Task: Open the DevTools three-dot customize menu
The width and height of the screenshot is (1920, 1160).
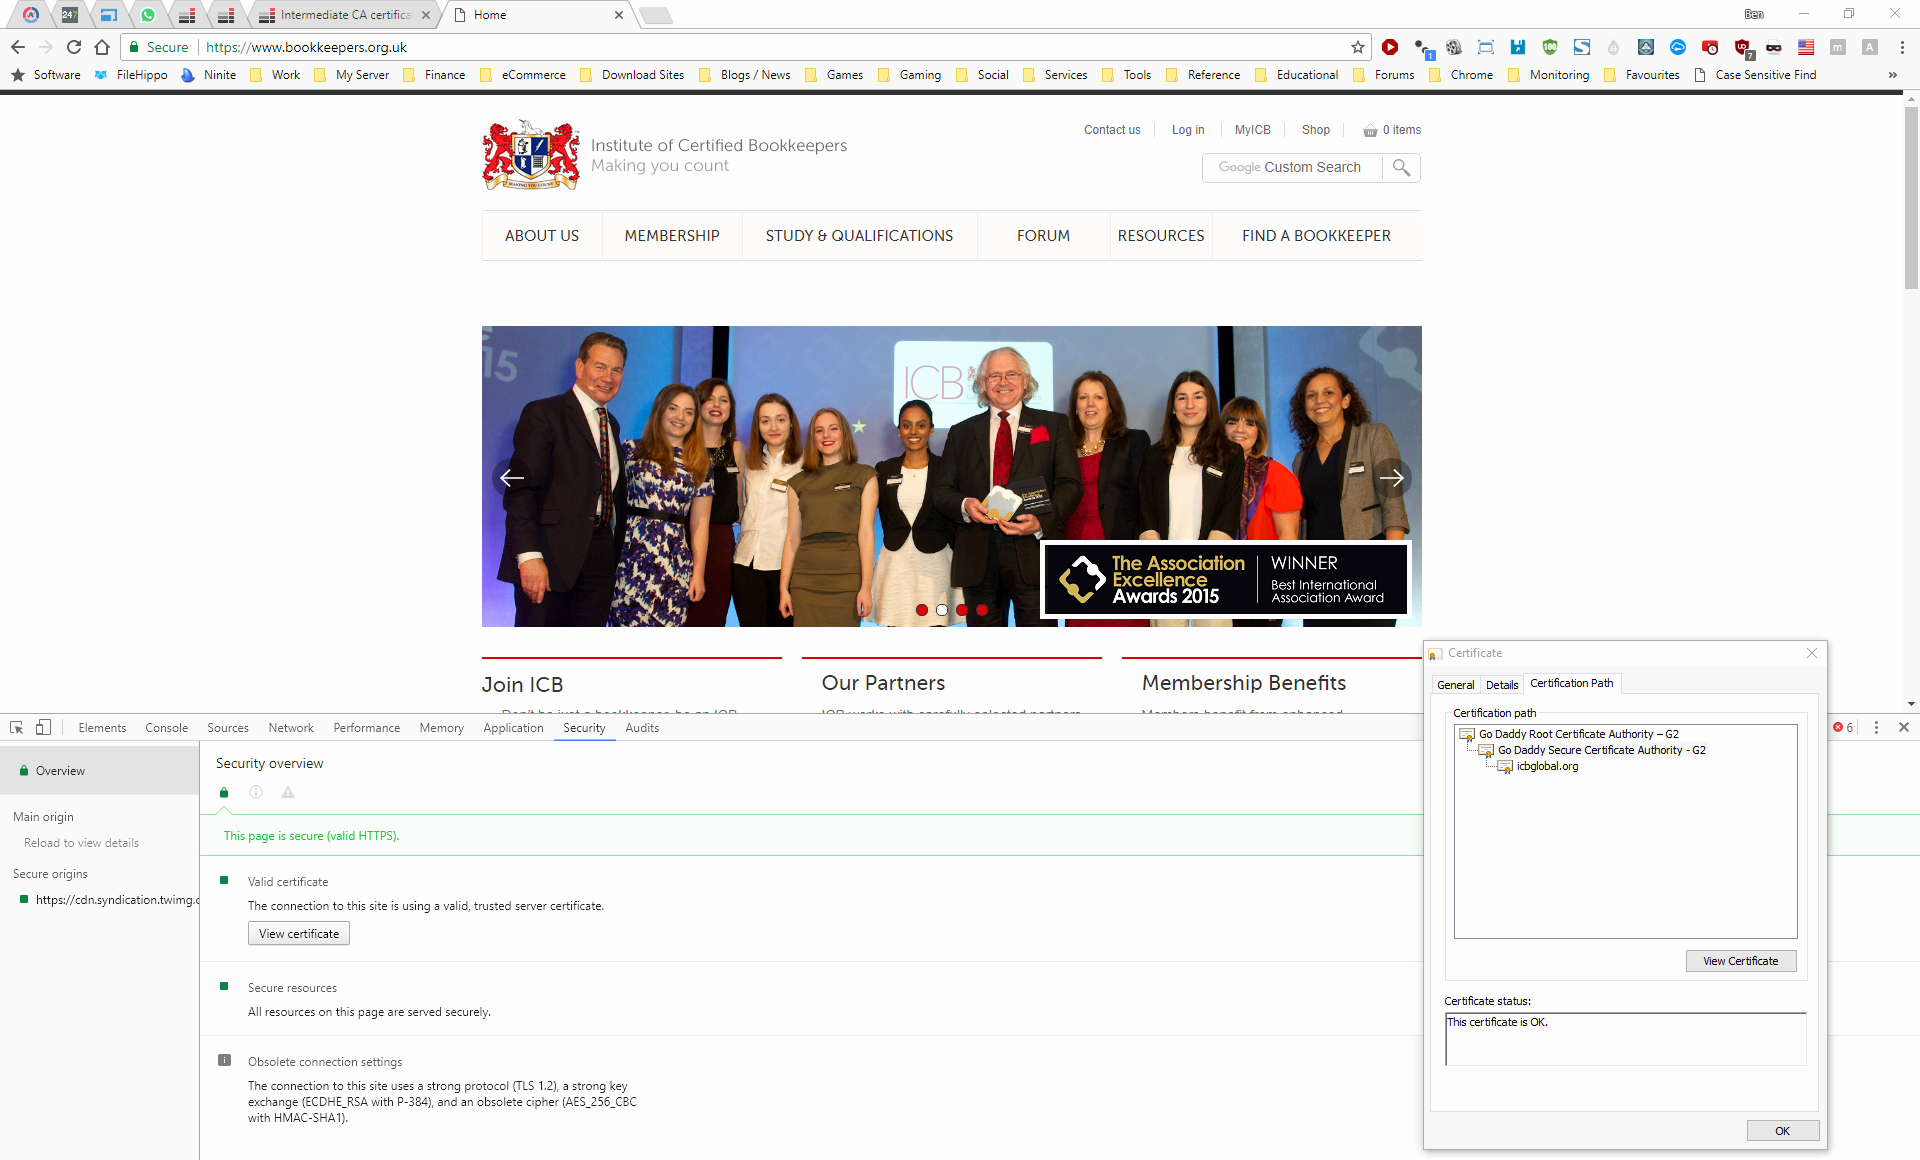Action: tap(1876, 728)
